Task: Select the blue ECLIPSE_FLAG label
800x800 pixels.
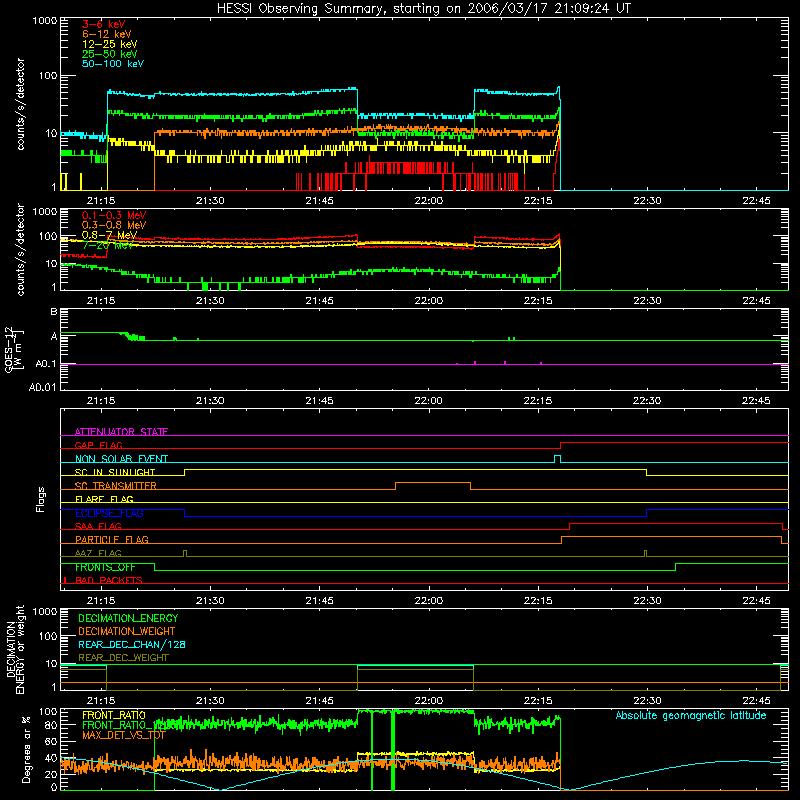Action: tap(109, 513)
